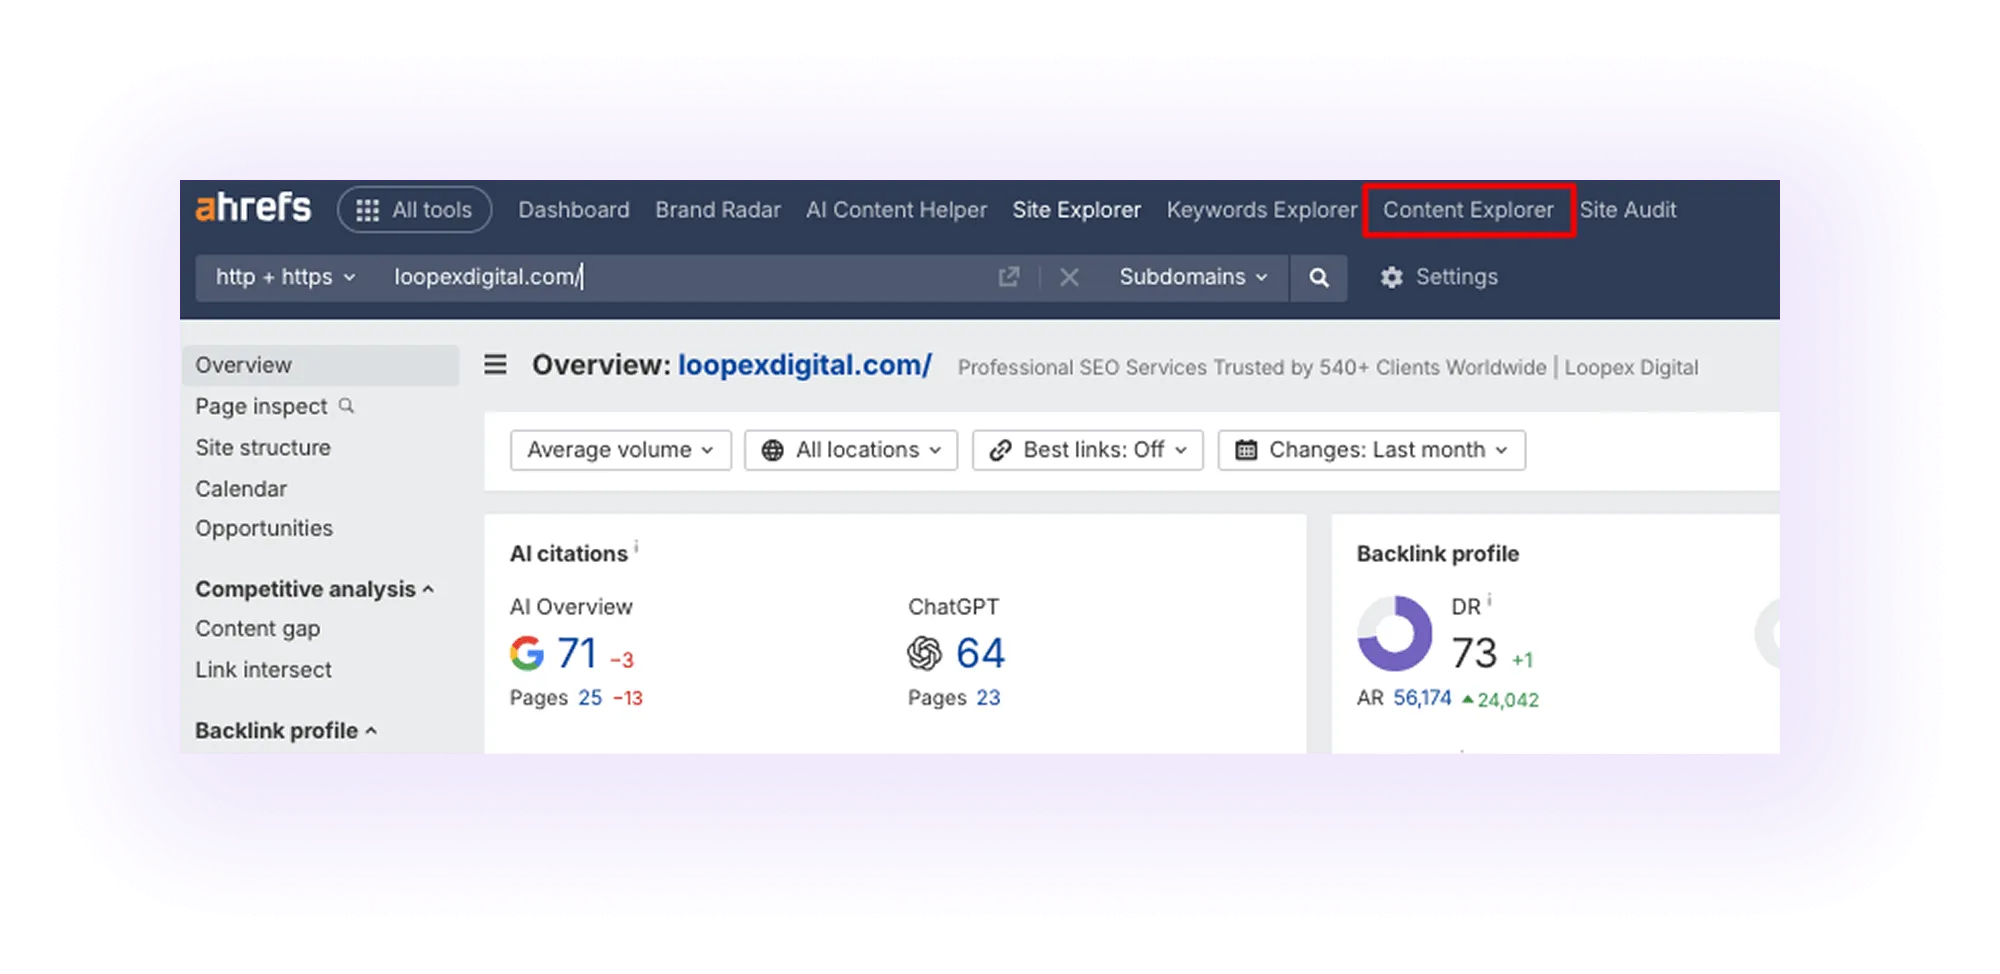Click the Google icon next to AI Overview score
Image resolution: width=2000 pixels, height=974 pixels.
coord(526,653)
